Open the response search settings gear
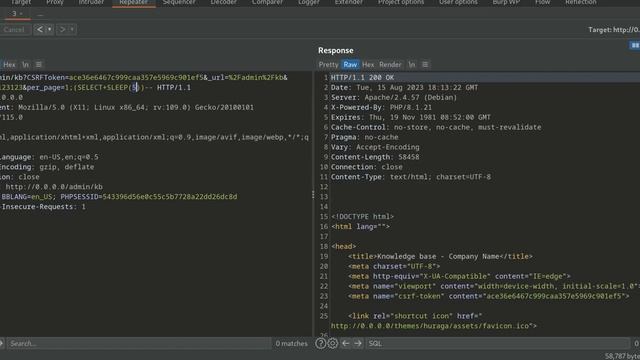The width and height of the screenshot is (640, 360). click(x=333, y=343)
